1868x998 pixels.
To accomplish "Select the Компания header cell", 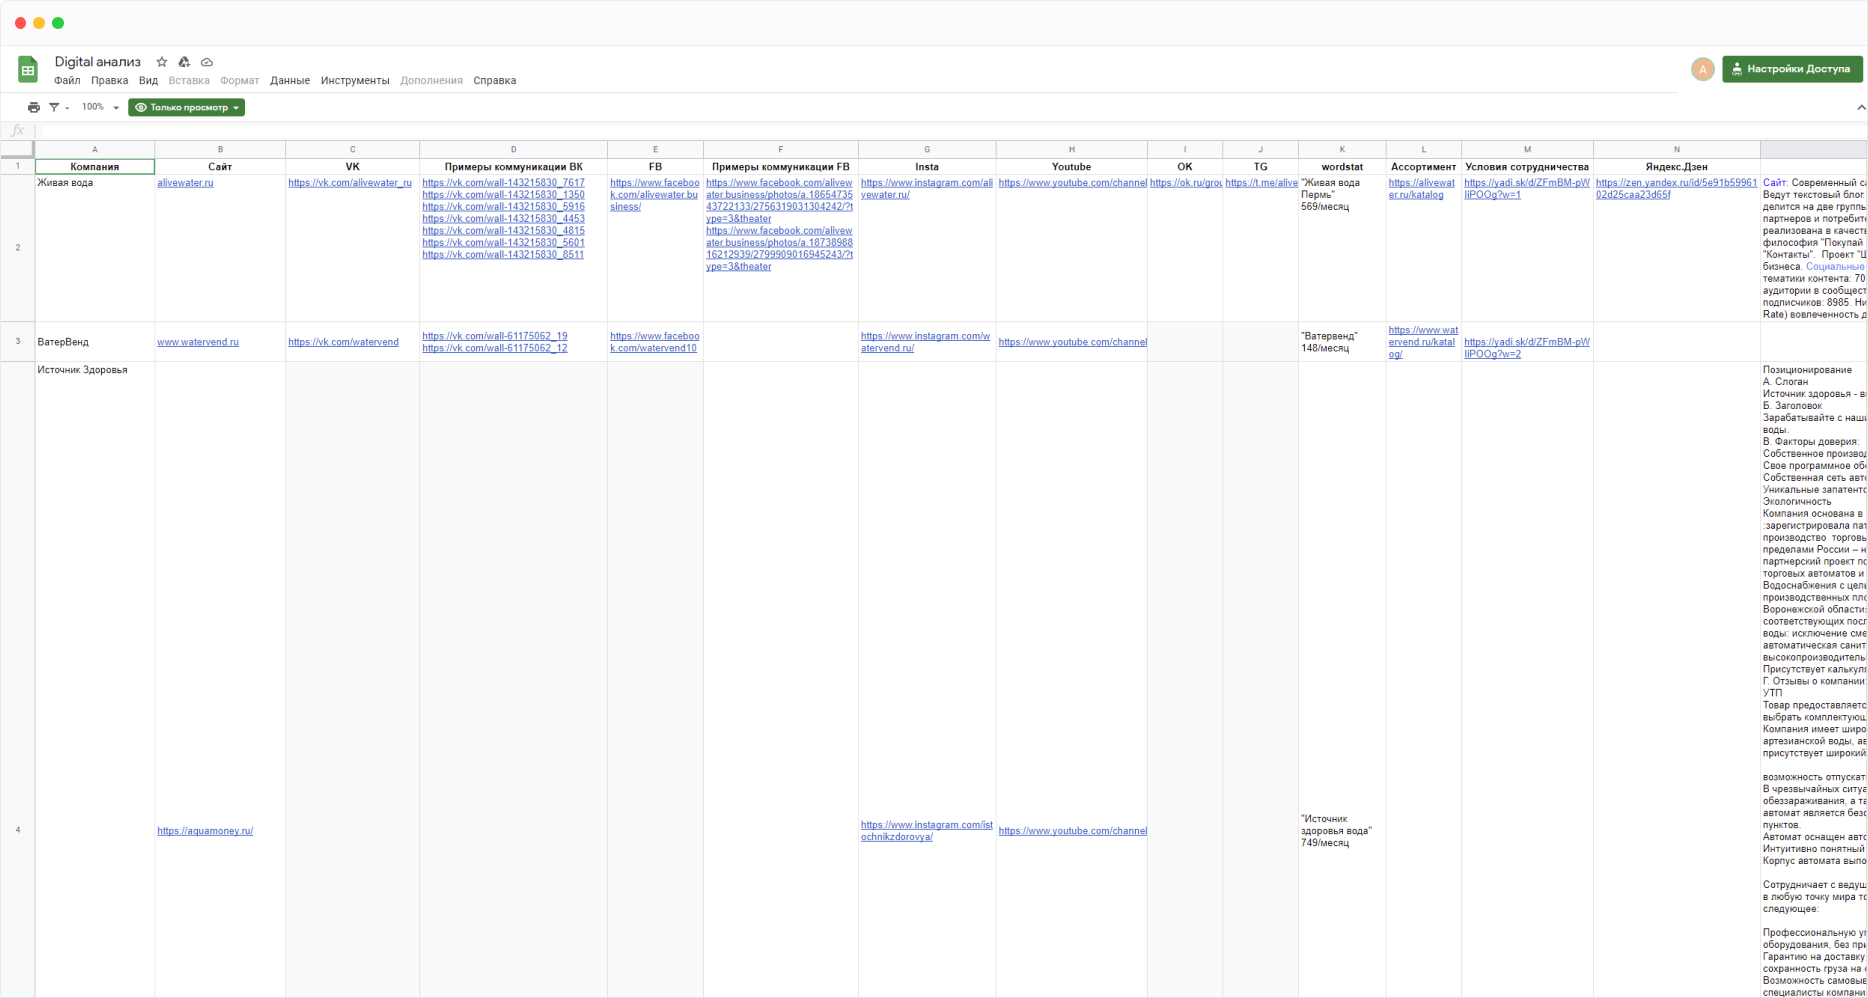I will point(95,167).
